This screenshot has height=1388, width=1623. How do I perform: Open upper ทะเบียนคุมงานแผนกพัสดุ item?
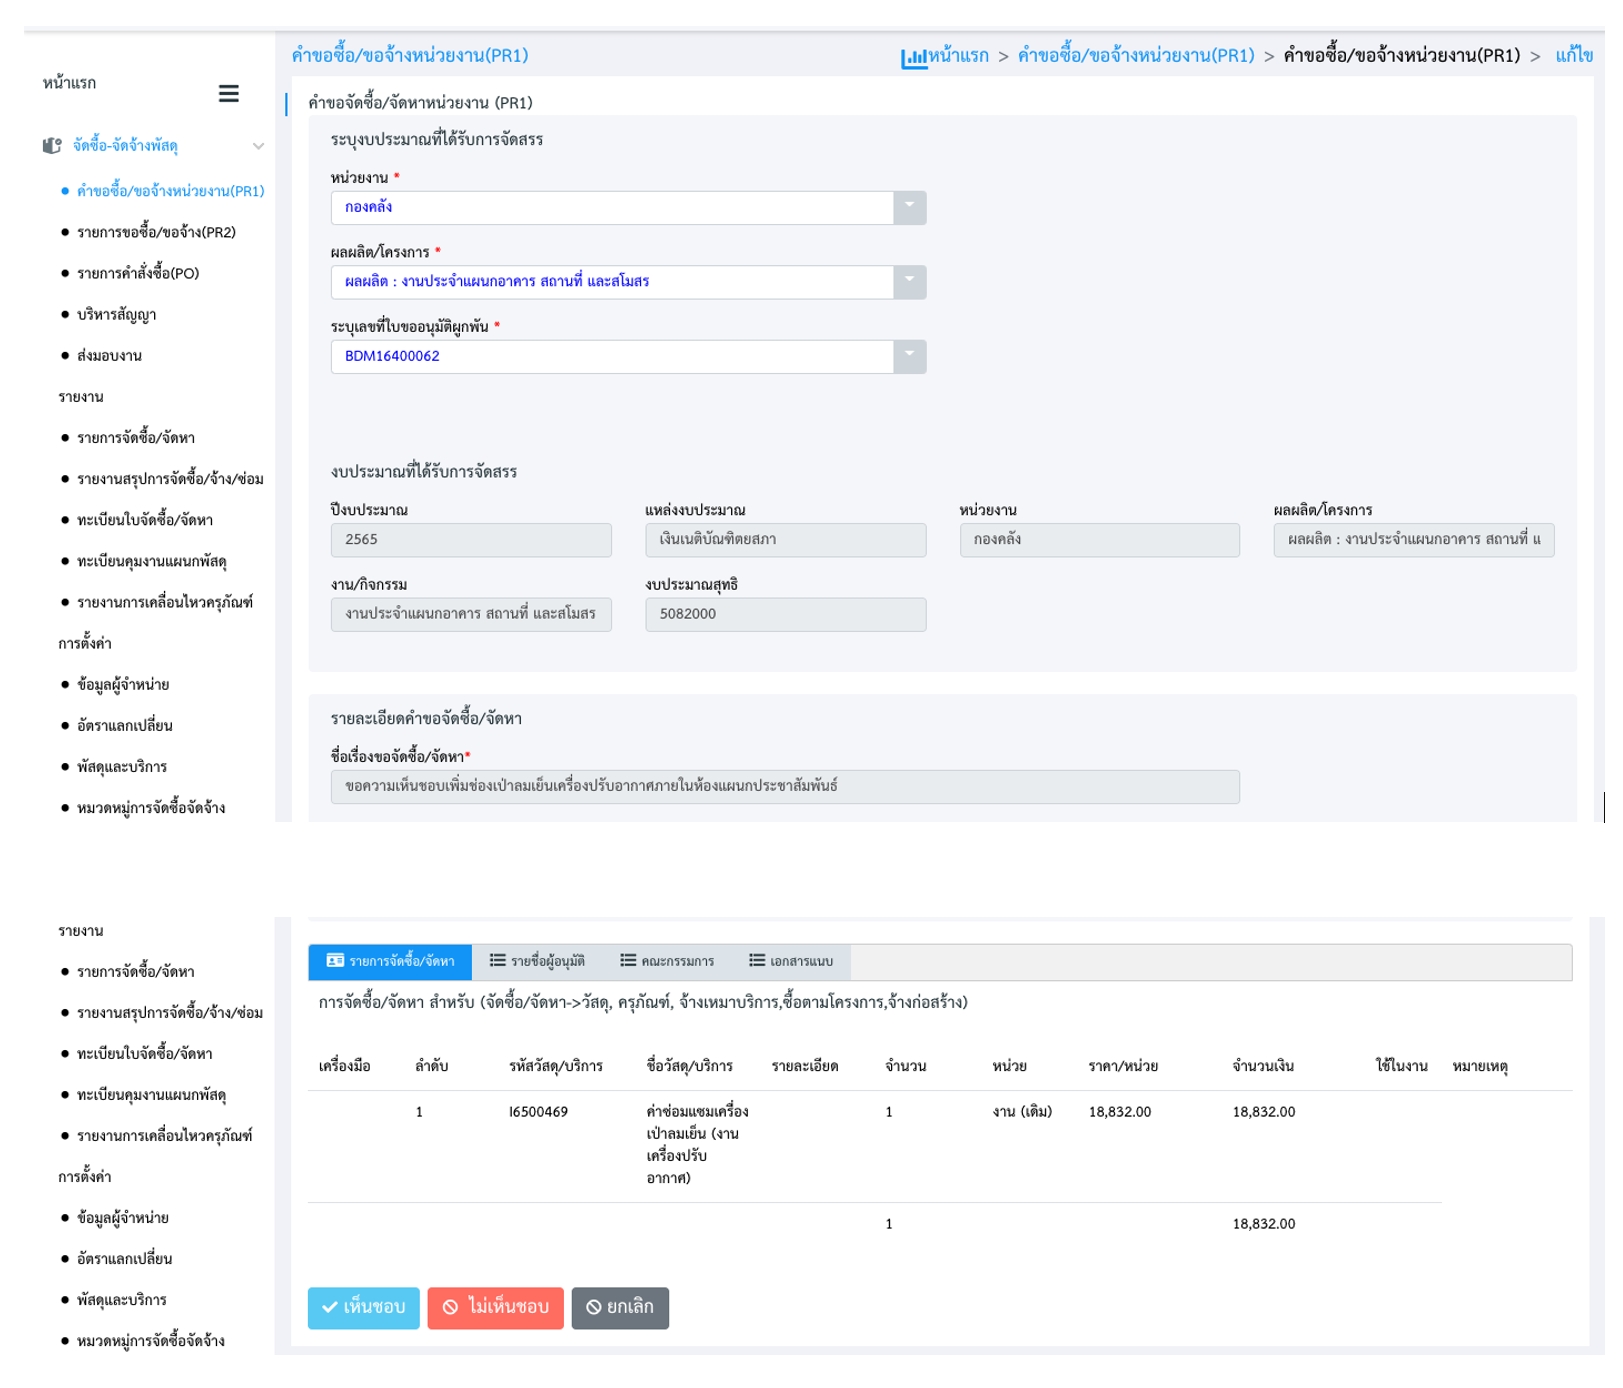coord(151,561)
